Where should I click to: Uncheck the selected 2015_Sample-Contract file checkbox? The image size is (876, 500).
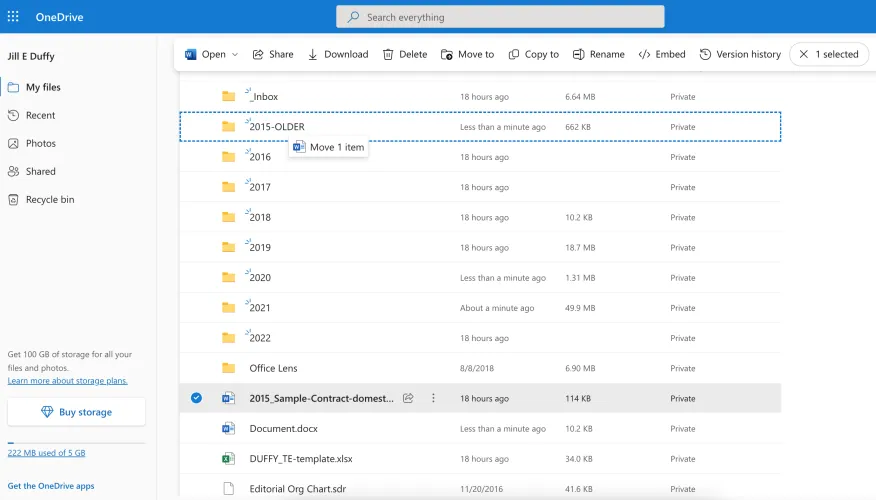[x=196, y=398]
